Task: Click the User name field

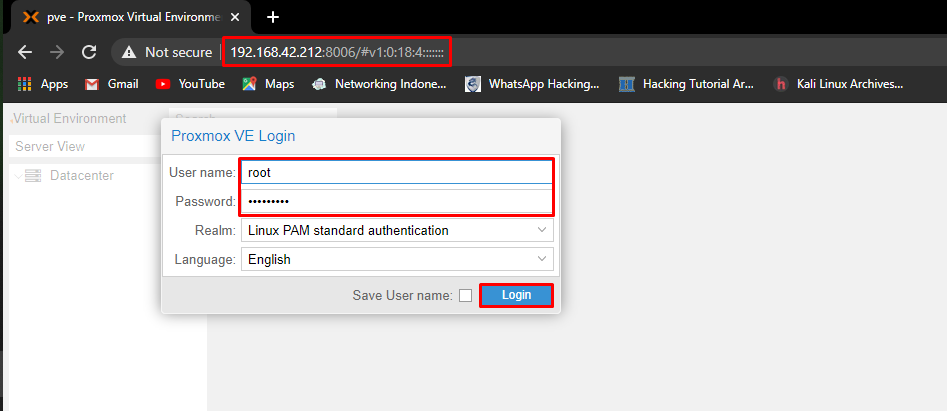Action: pyautogui.click(x=397, y=172)
